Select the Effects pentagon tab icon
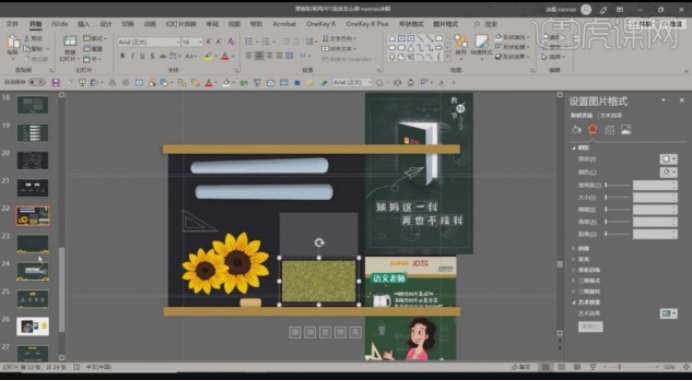 point(592,129)
